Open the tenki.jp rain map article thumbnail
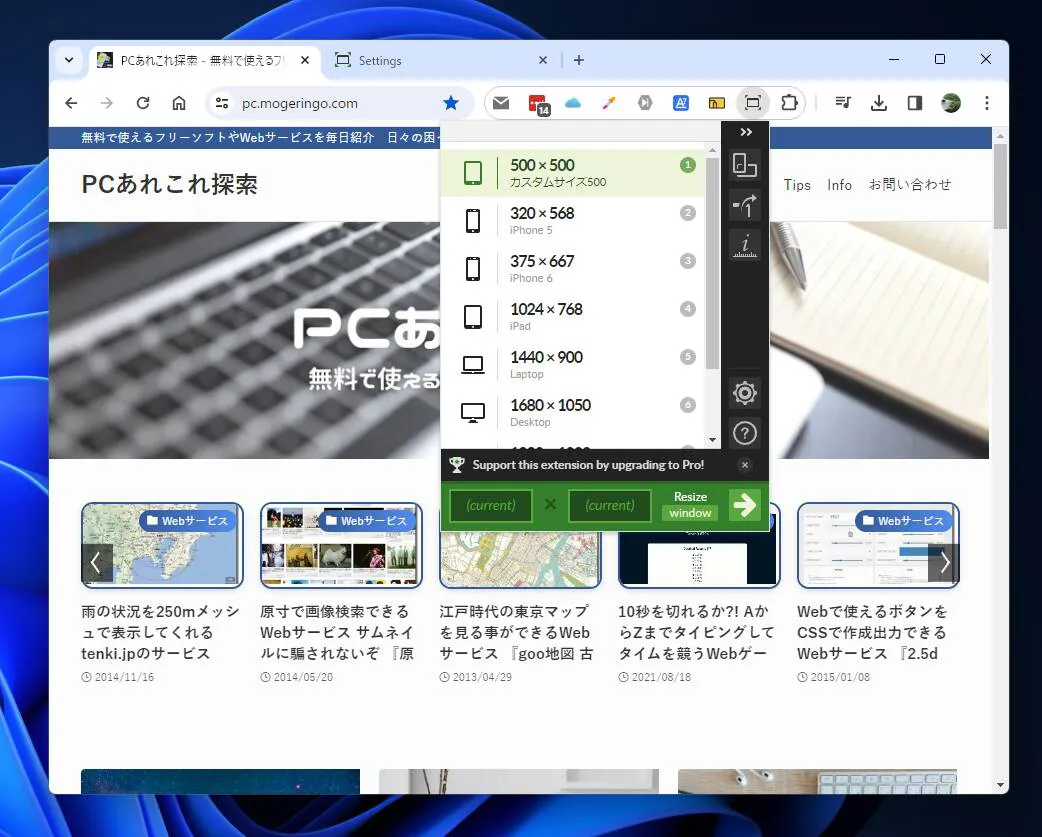The image size is (1042, 837). coord(162,545)
